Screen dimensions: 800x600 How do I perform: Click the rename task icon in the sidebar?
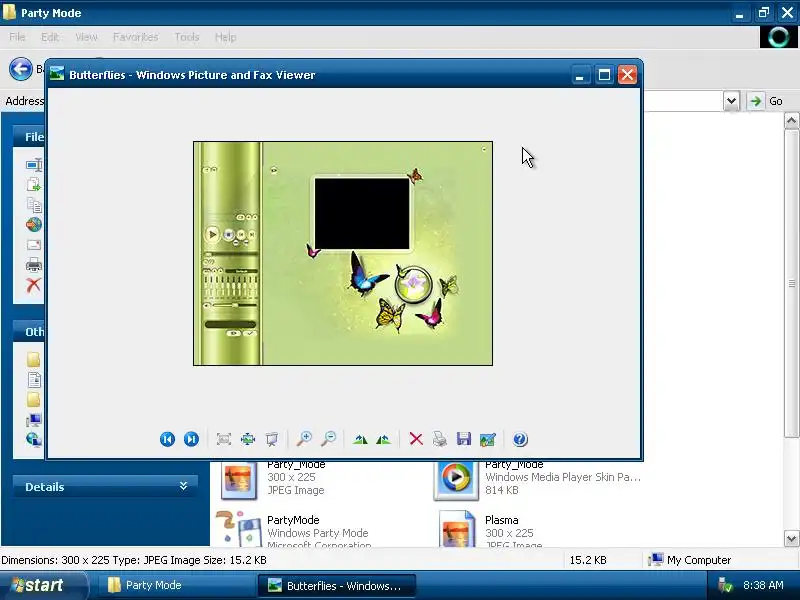pos(34,165)
